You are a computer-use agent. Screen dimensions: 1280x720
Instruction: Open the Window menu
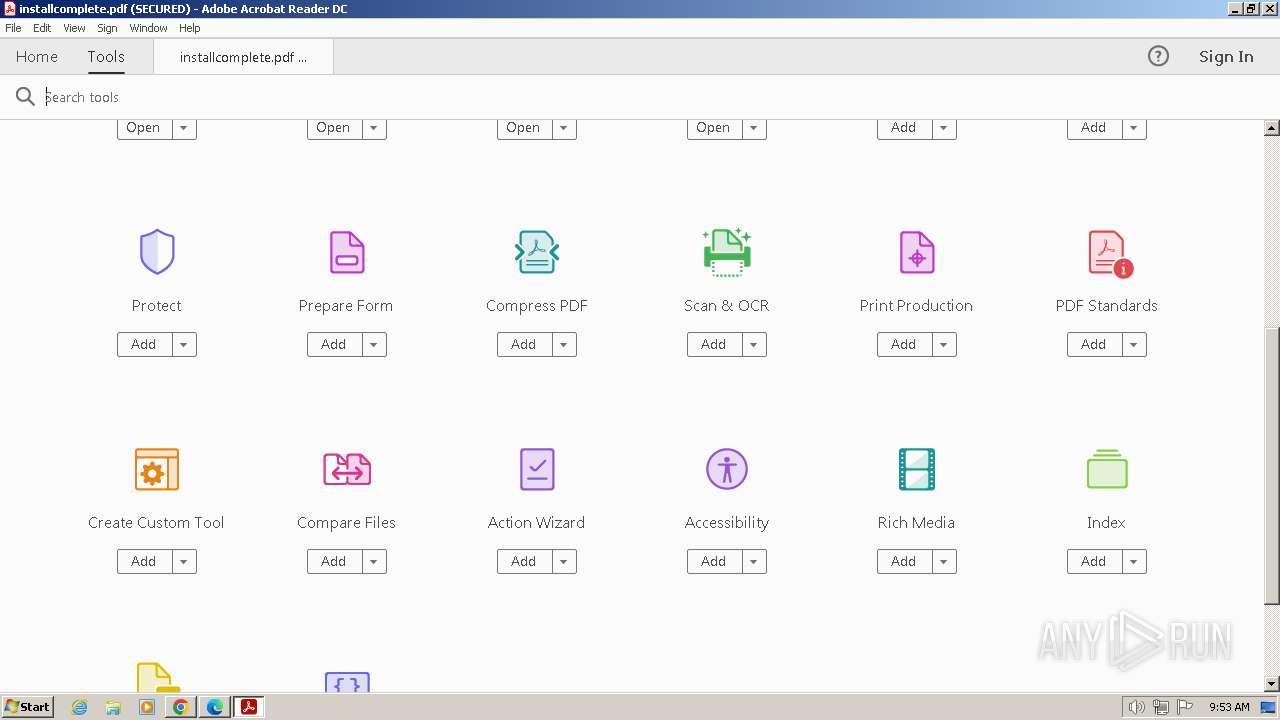coord(148,28)
